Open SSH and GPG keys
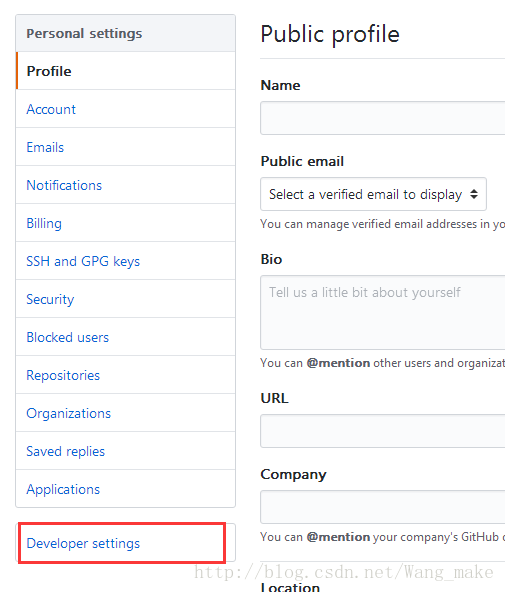This screenshot has width=505, height=592. pos(126,261)
